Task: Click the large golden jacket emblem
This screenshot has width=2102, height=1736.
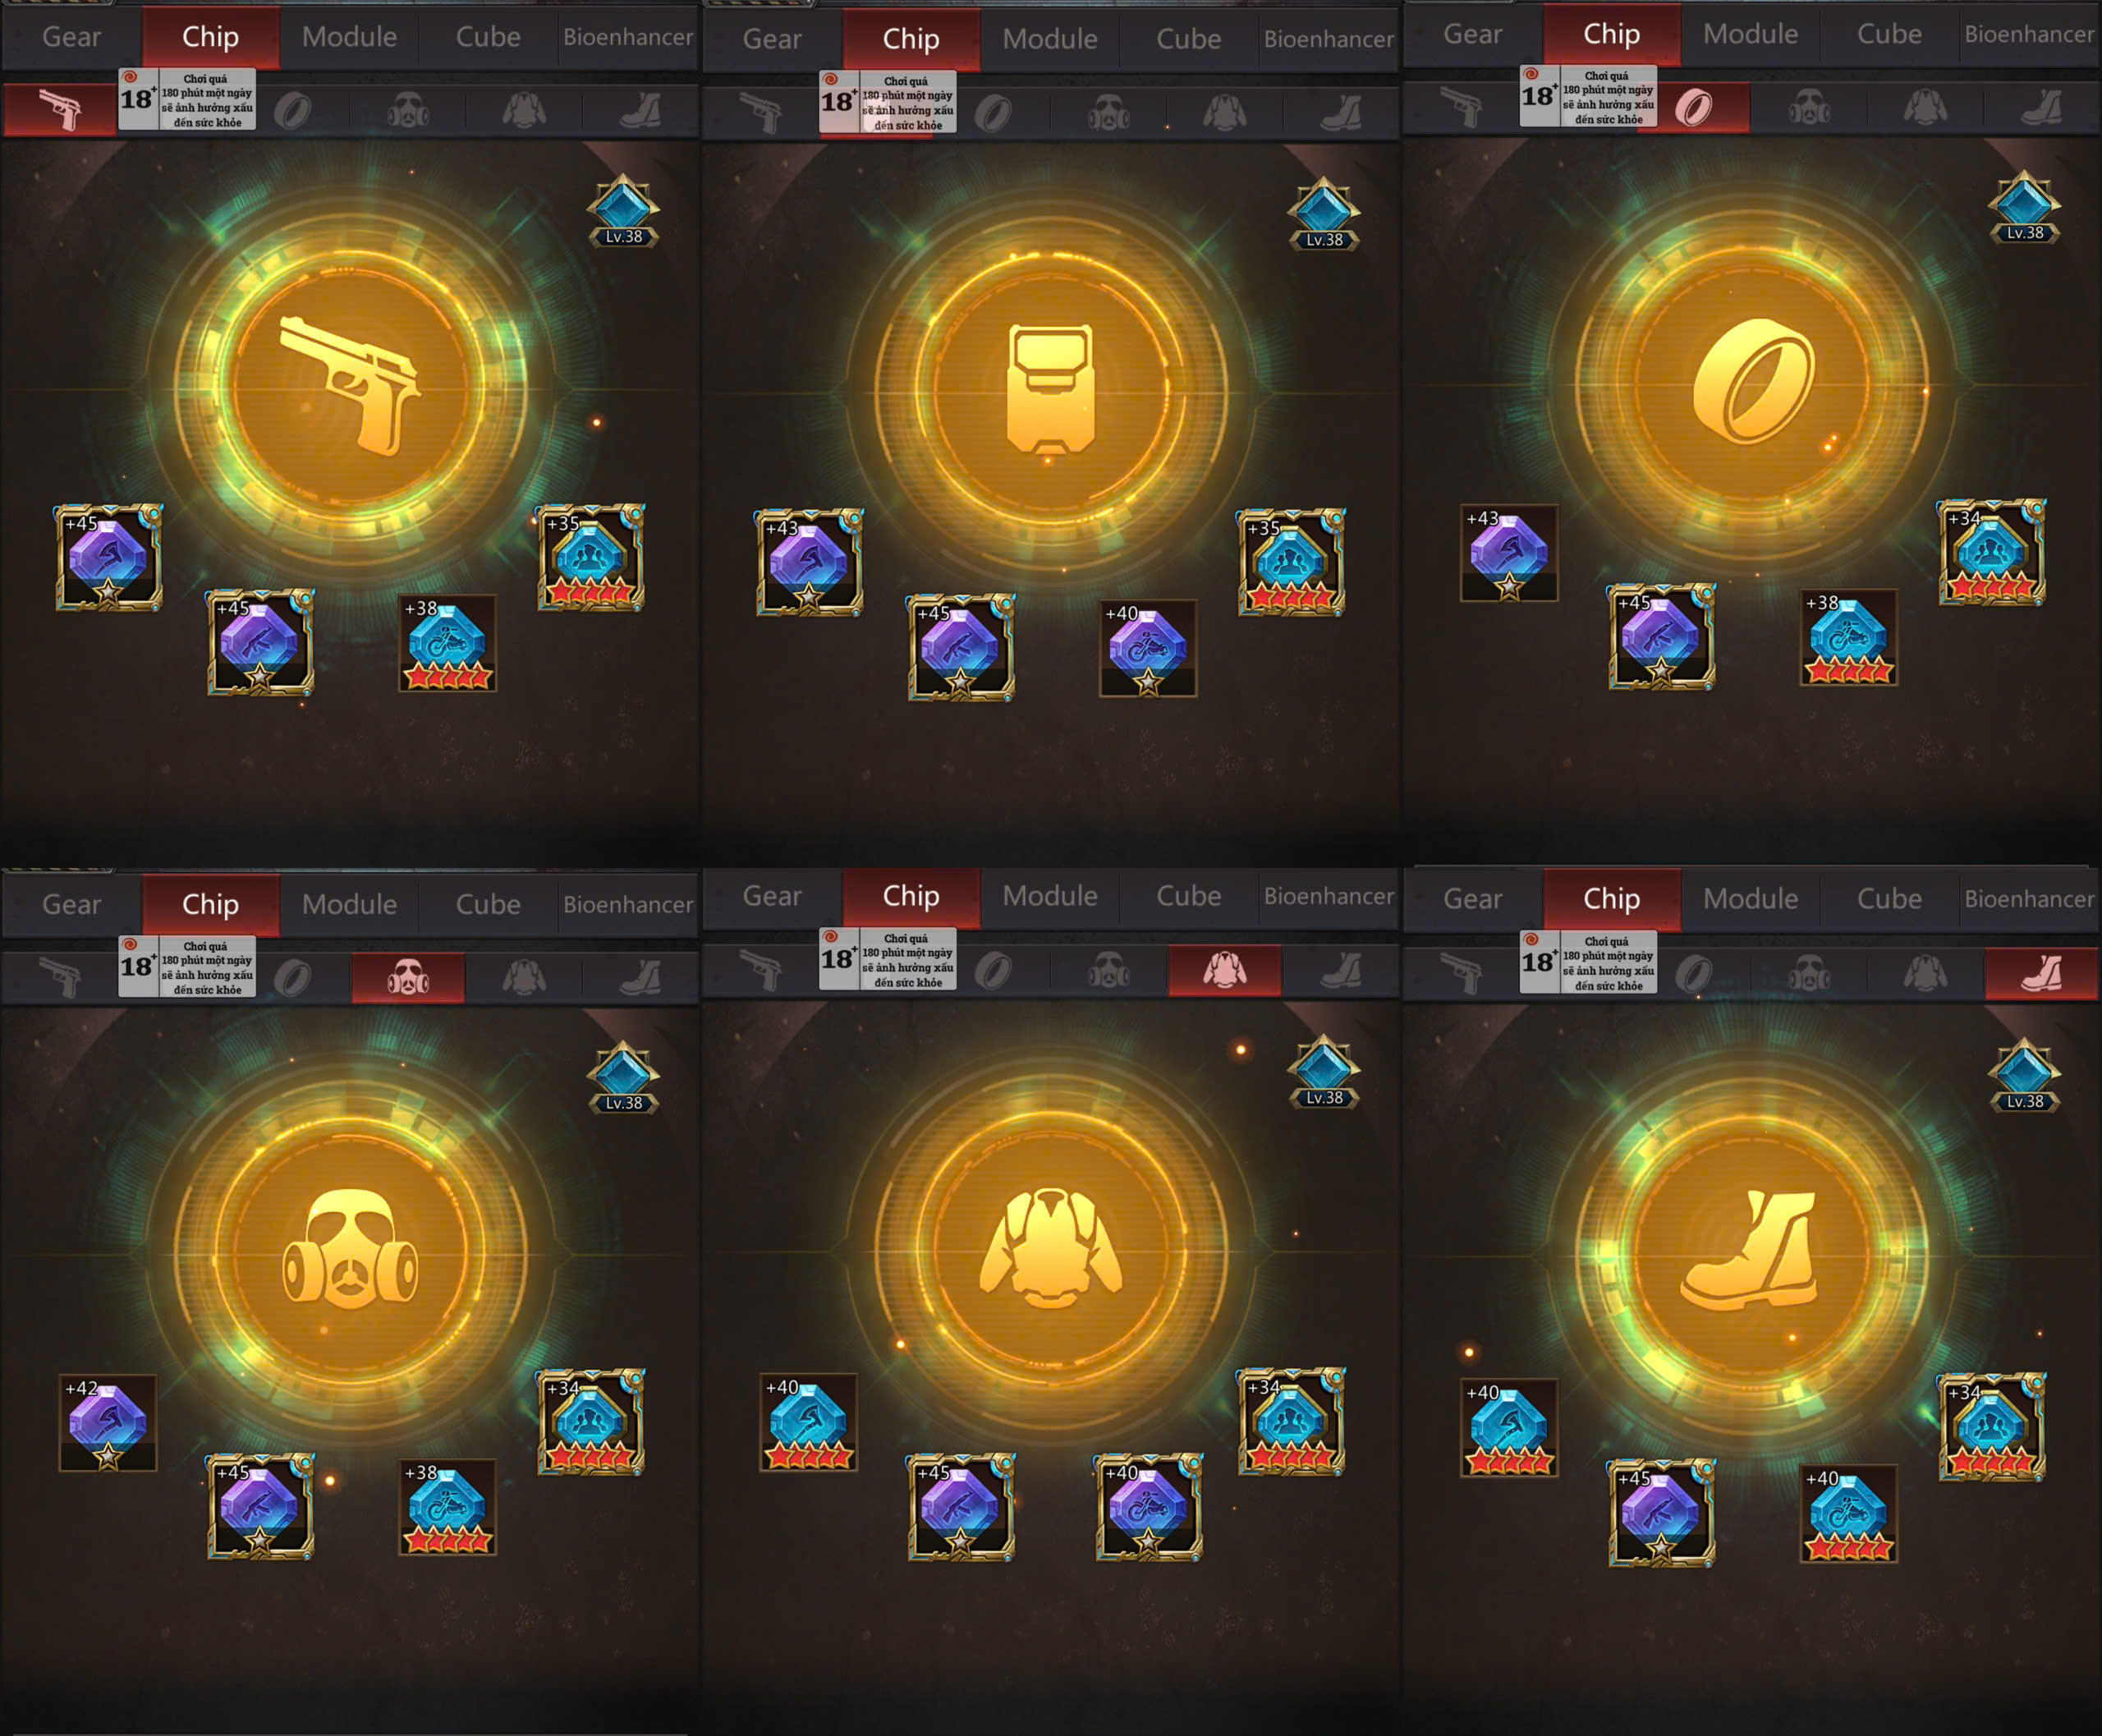Action: point(1050,1248)
